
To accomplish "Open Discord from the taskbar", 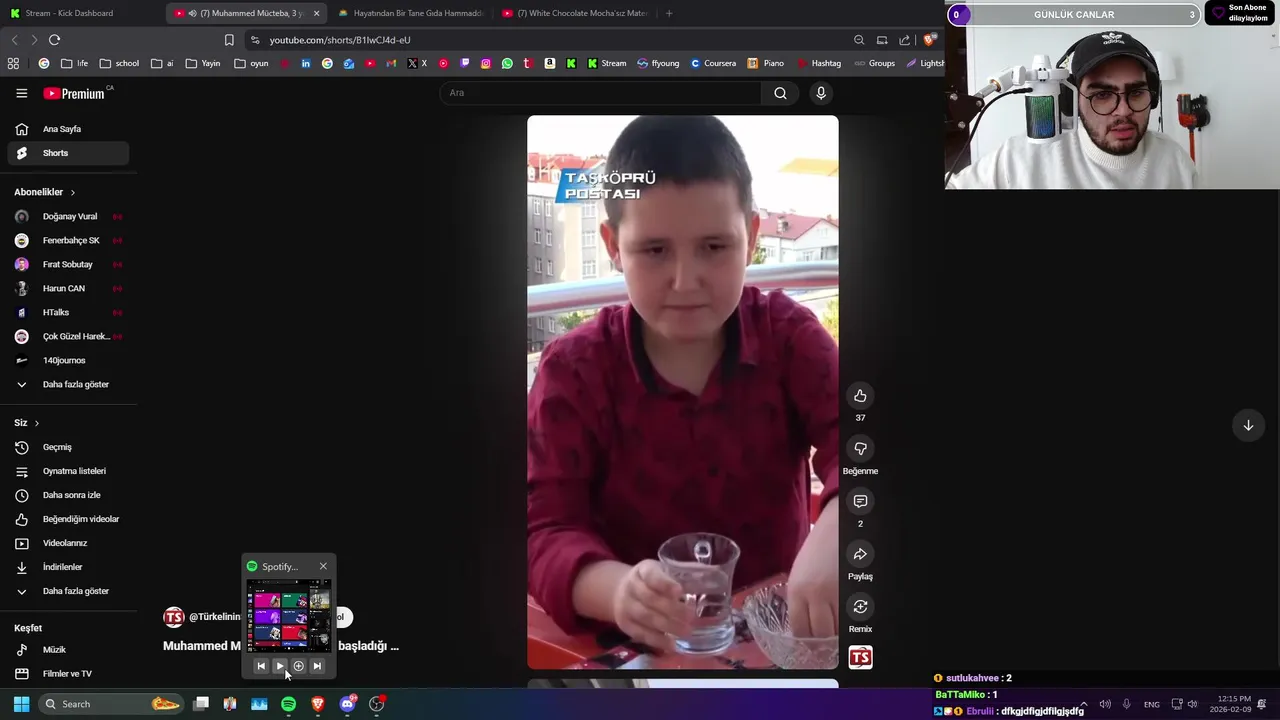I will (347, 704).
